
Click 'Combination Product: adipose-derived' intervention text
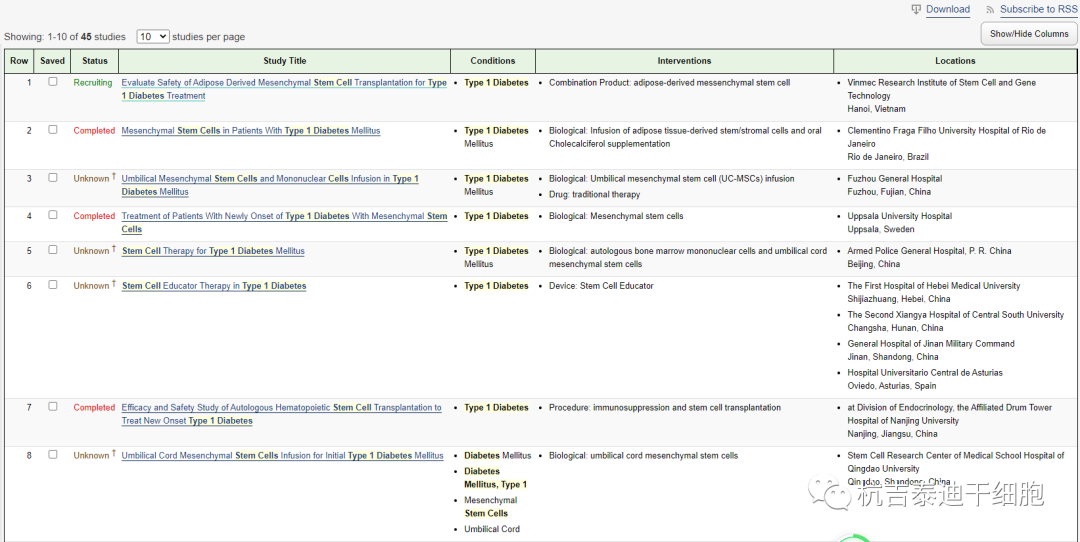click(669, 83)
